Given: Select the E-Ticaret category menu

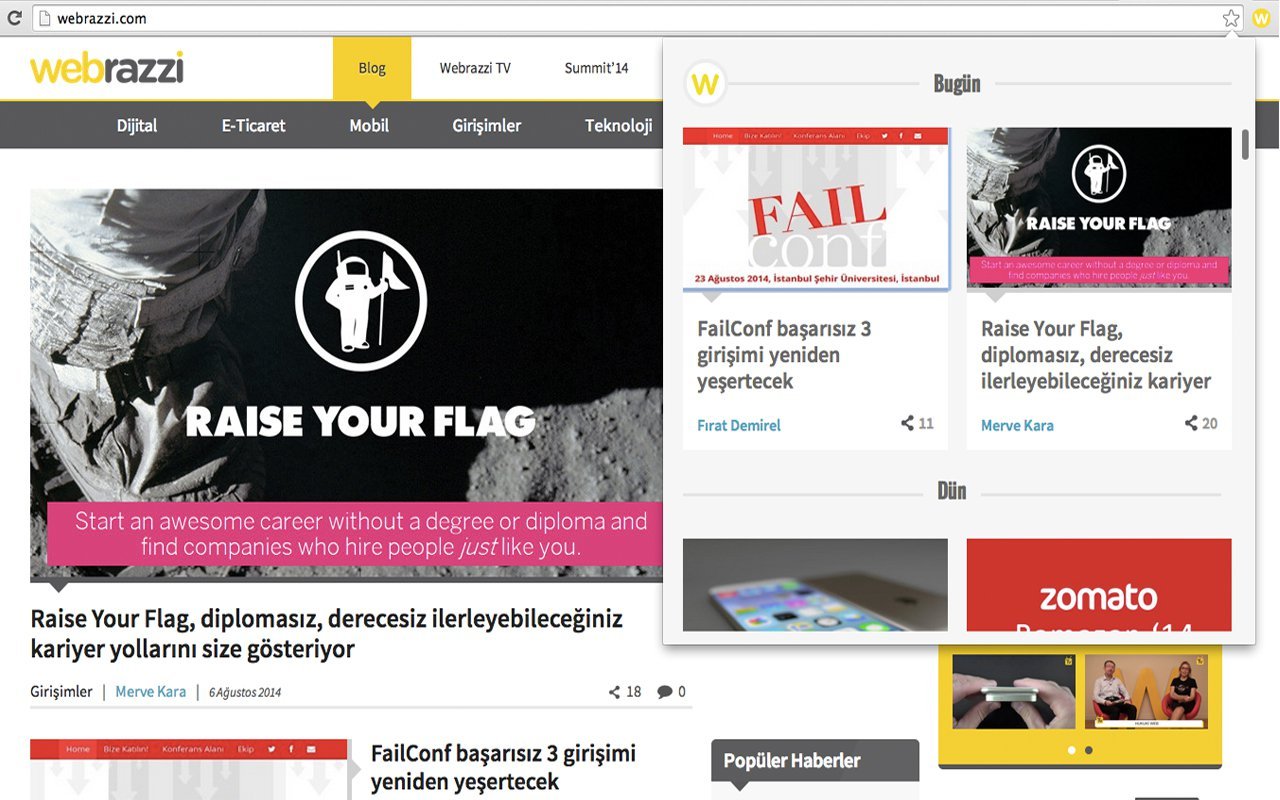Looking at the screenshot, I should point(253,125).
